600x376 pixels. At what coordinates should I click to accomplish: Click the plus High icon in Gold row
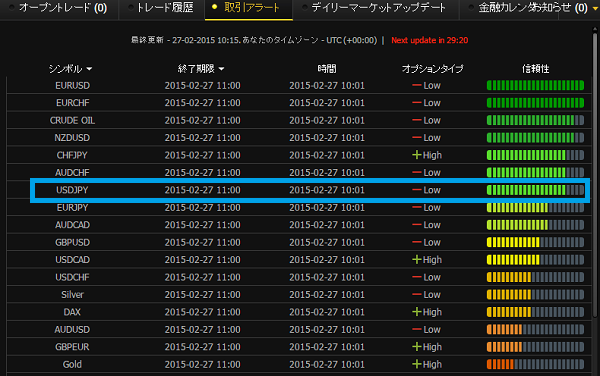click(417, 364)
